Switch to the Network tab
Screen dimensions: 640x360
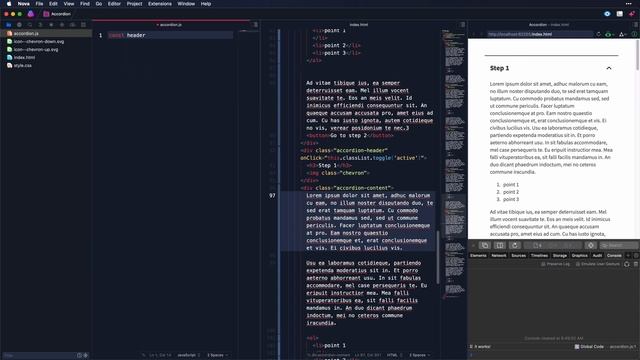(x=498, y=256)
